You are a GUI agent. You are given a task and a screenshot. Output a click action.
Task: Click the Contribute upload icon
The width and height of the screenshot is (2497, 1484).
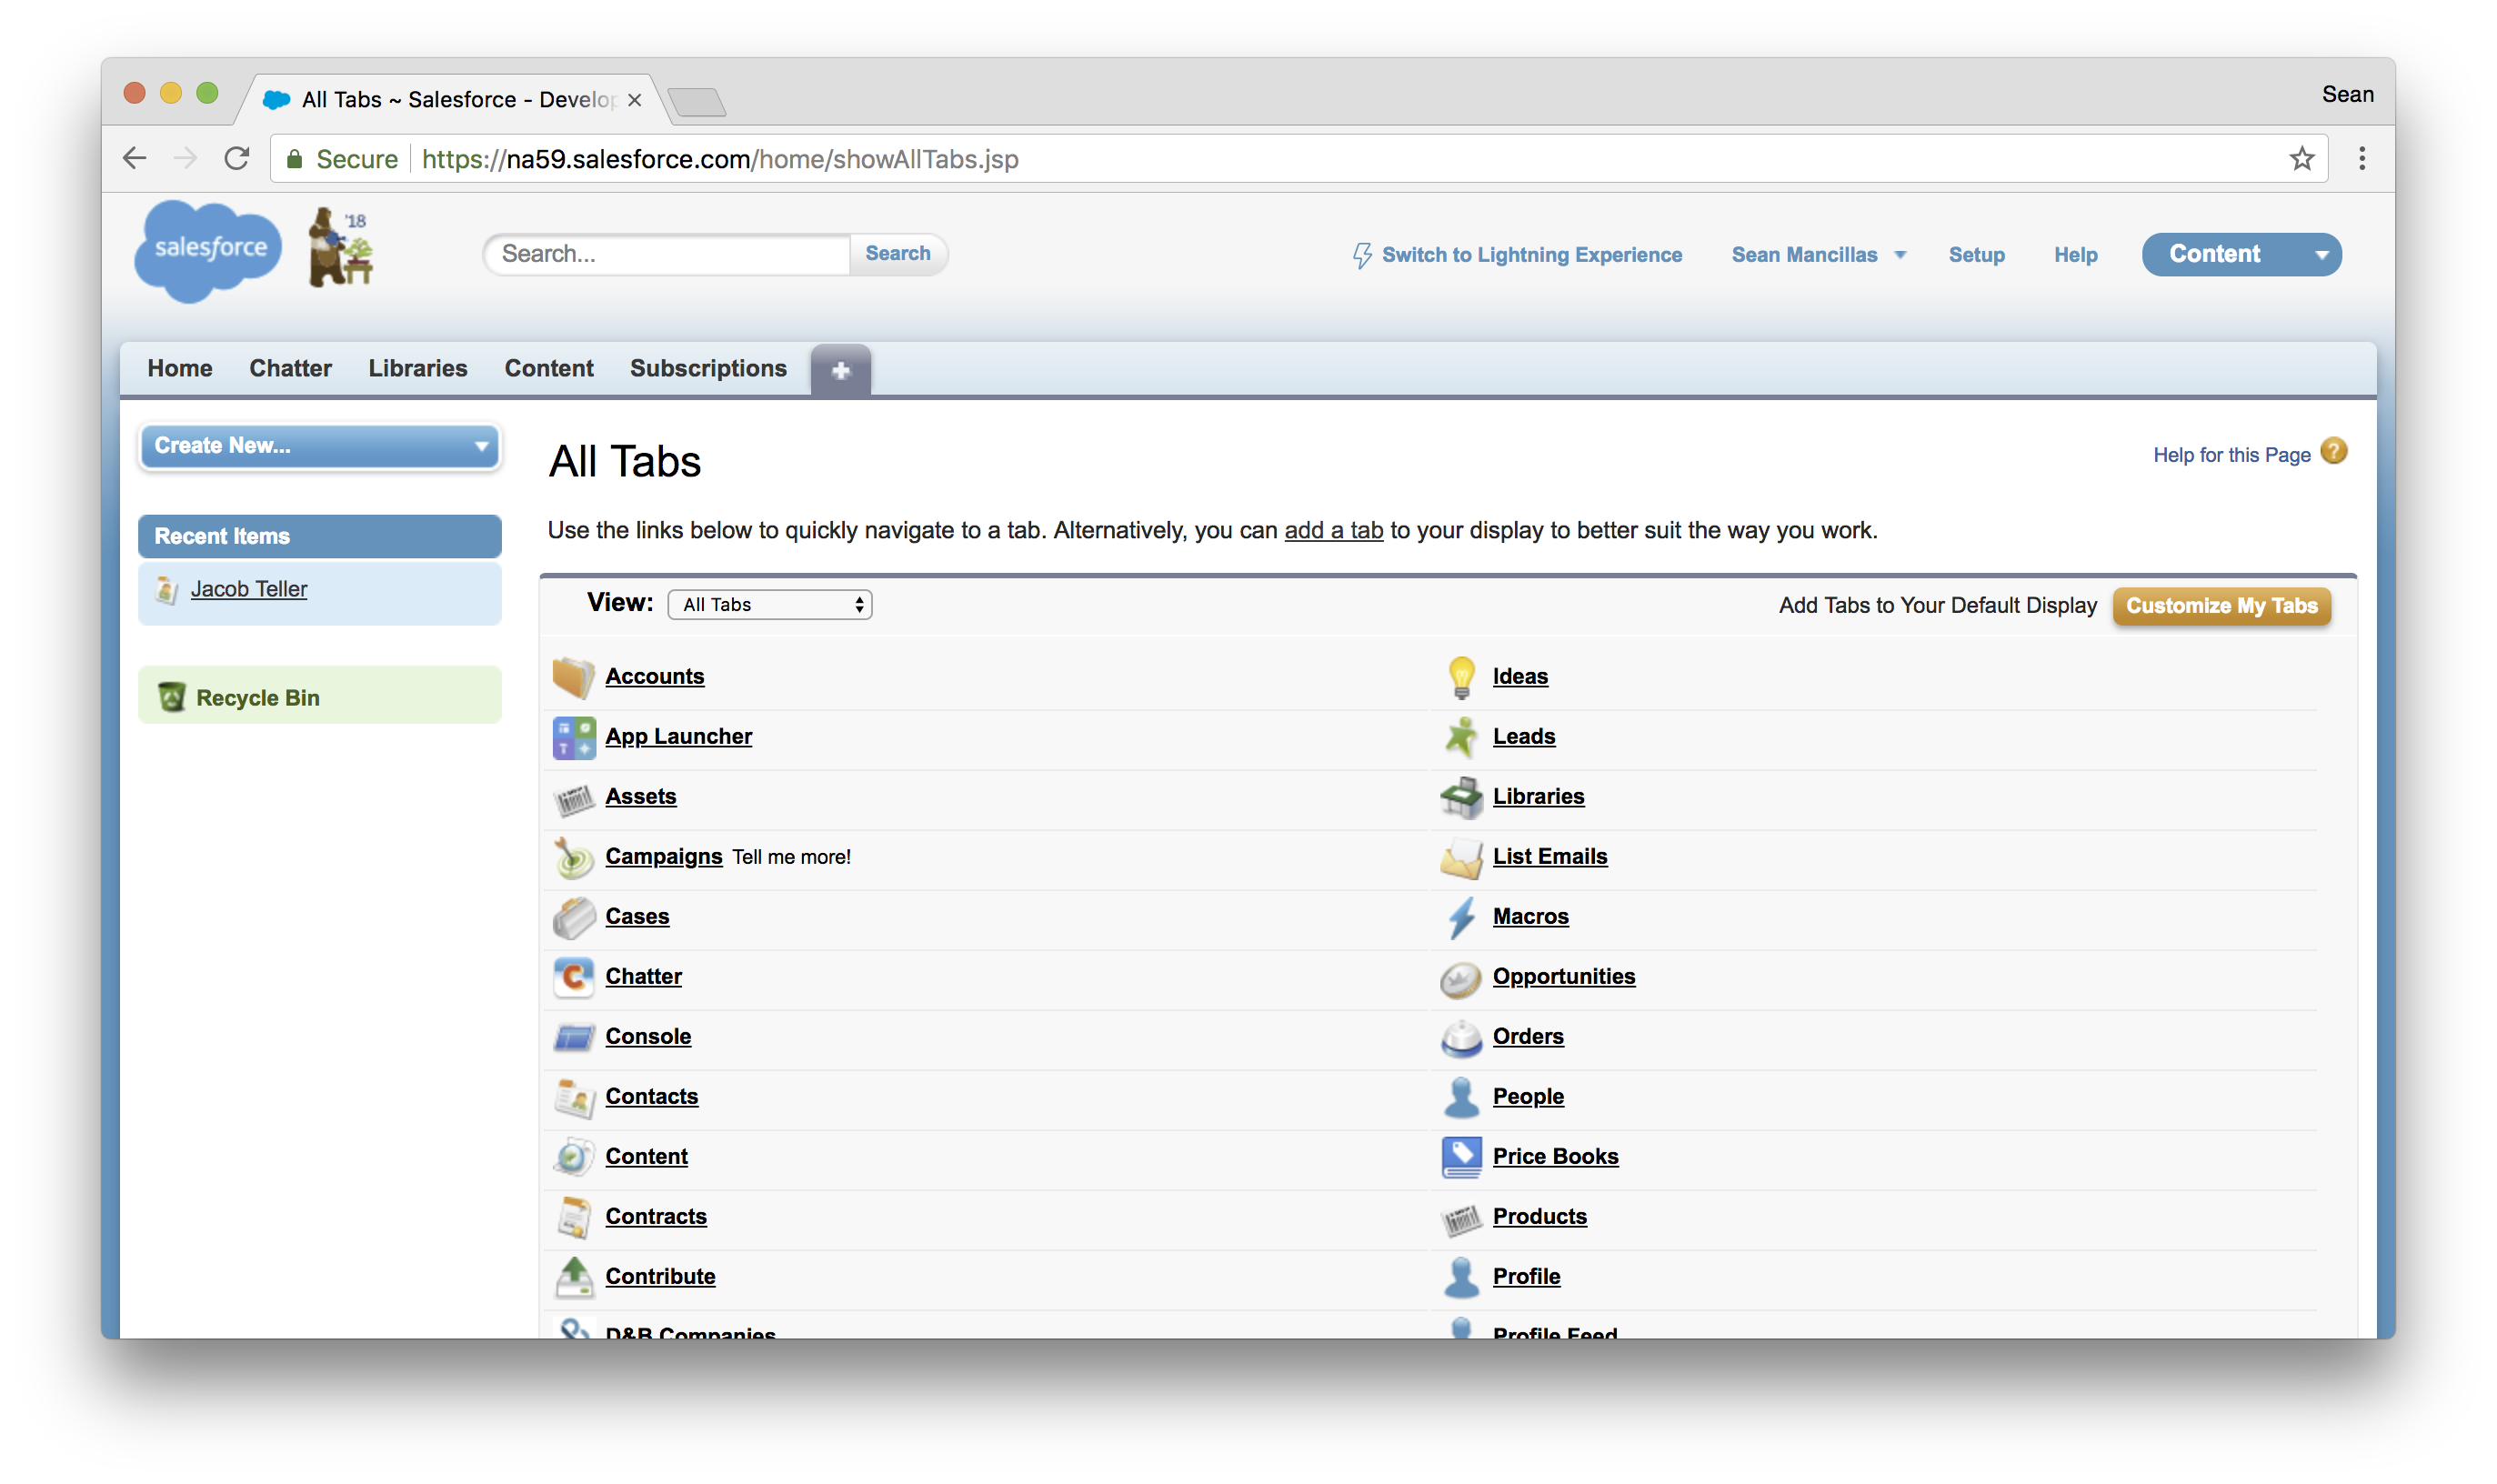pos(574,1277)
